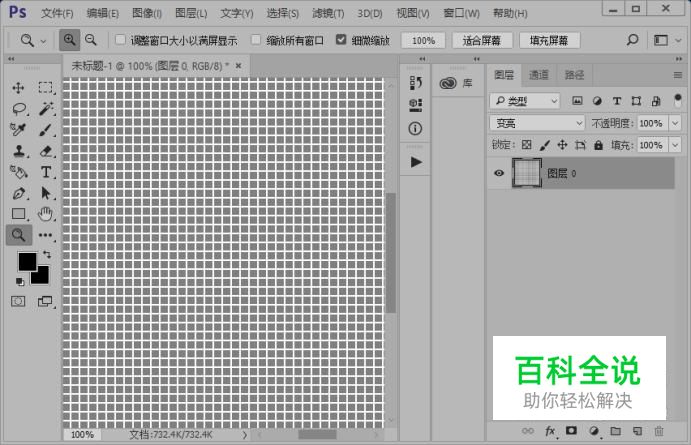The image size is (691, 445).
Task: Select the Move tool
Action: 18,88
